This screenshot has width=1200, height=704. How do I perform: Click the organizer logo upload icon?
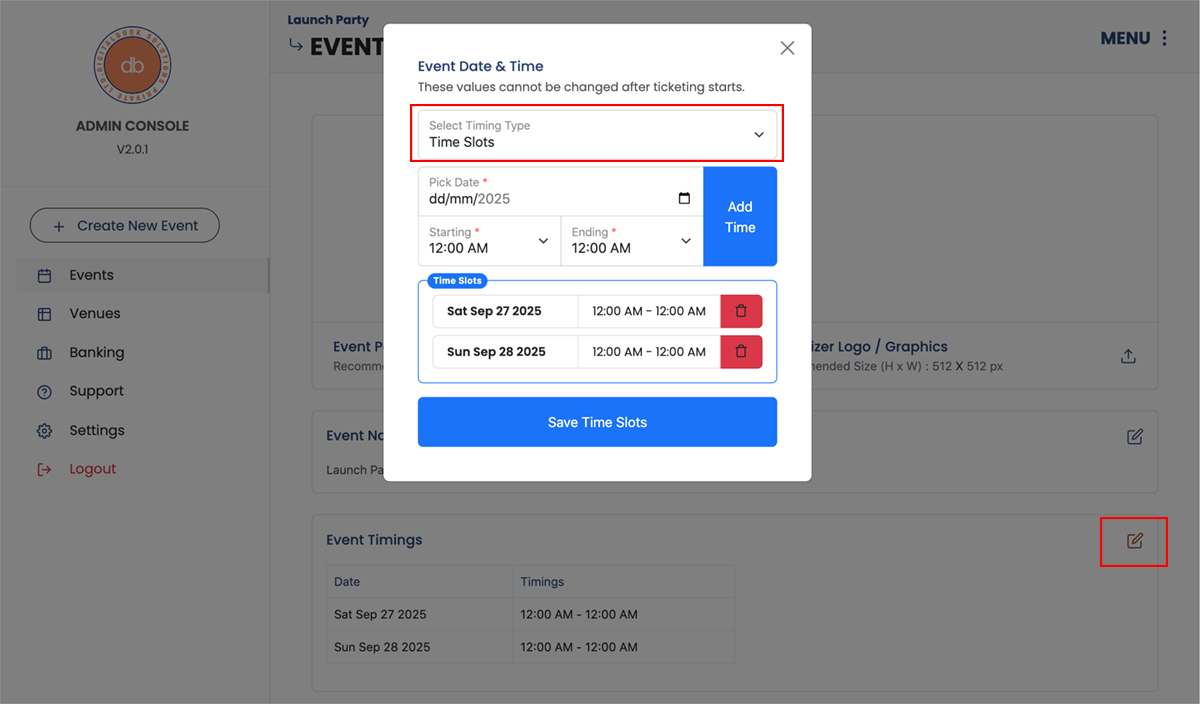click(1128, 357)
